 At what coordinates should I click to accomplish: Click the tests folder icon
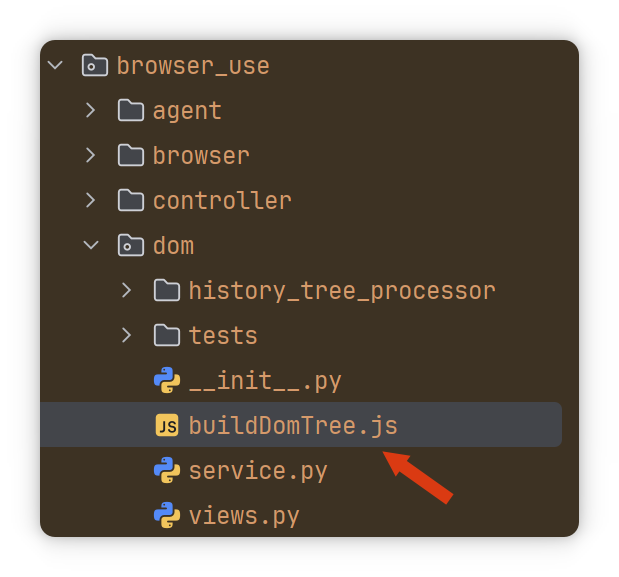tap(167, 336)
